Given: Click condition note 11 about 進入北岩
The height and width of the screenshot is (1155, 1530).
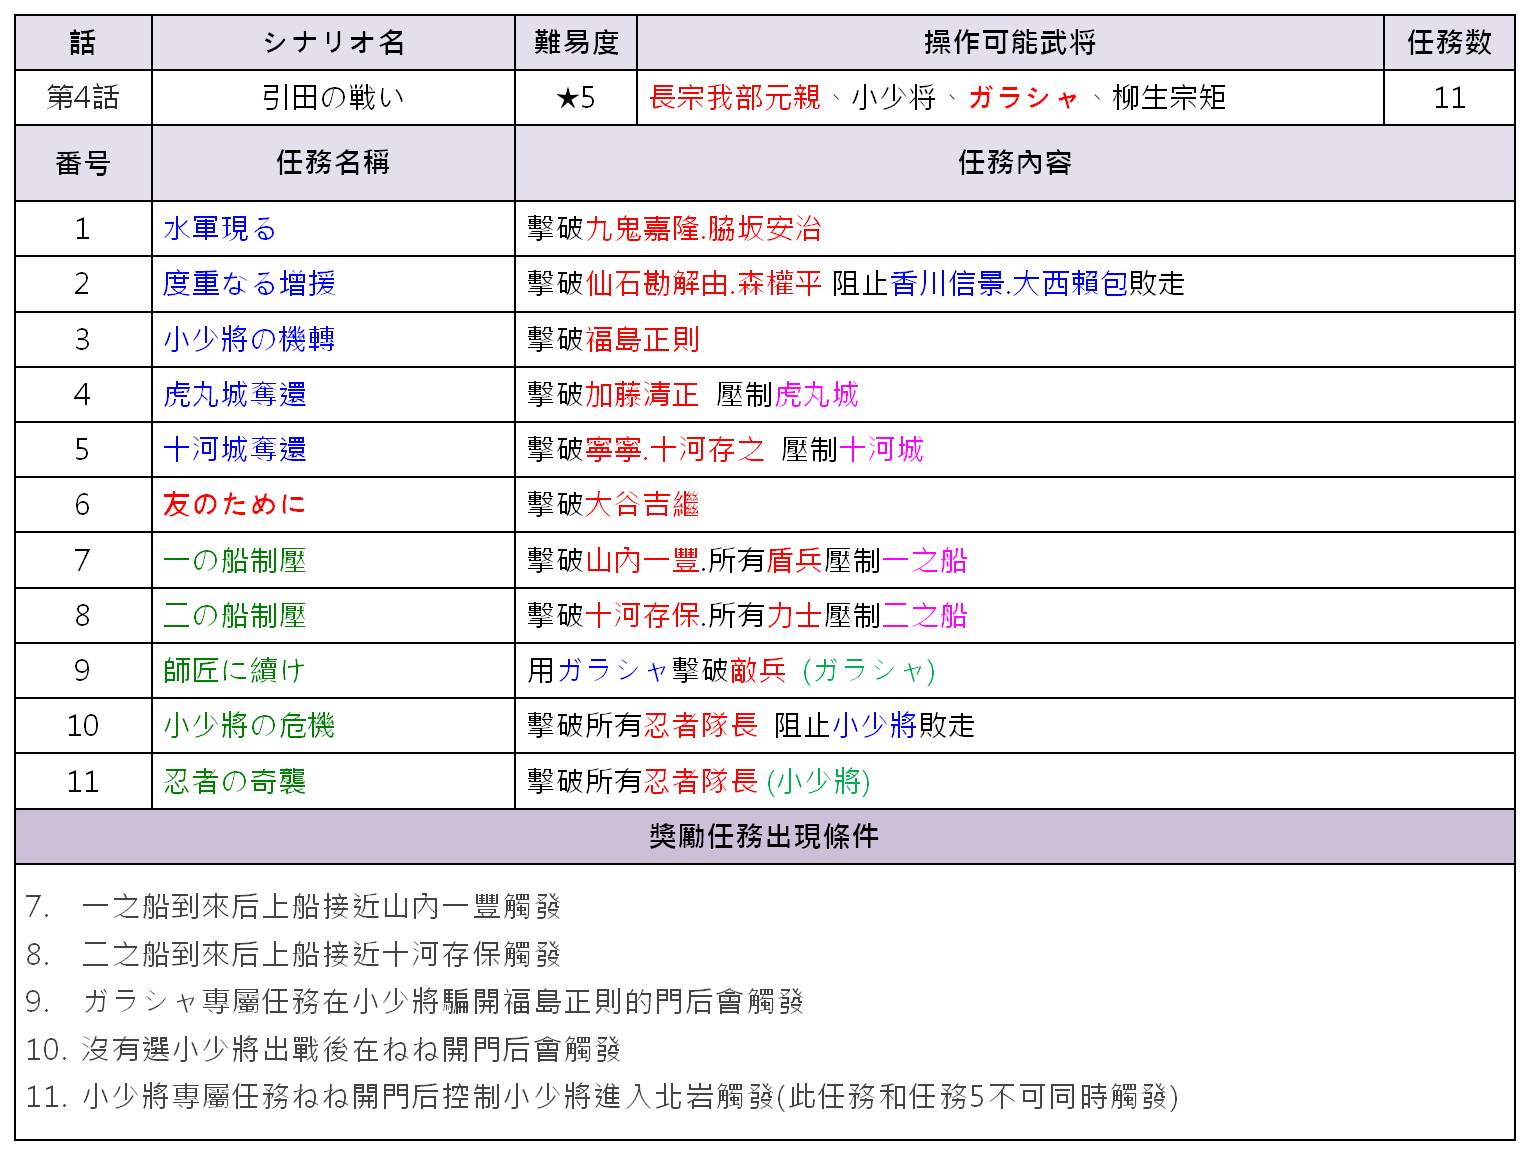Looking at the screenshot, I should (602, 1097).
